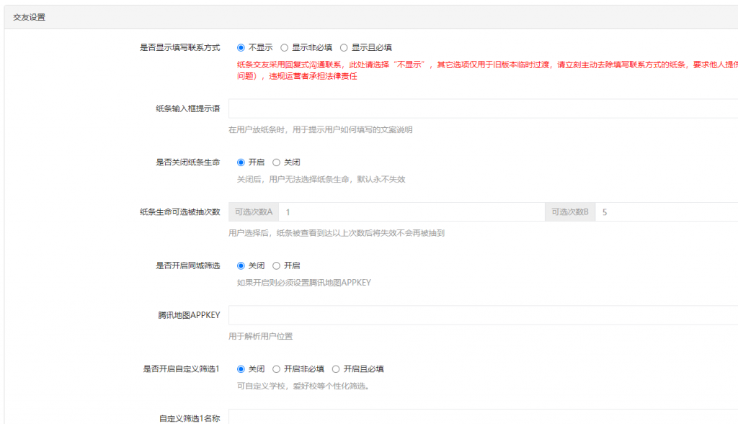Click hint text starting 可自定义学校

click(304, 386)
